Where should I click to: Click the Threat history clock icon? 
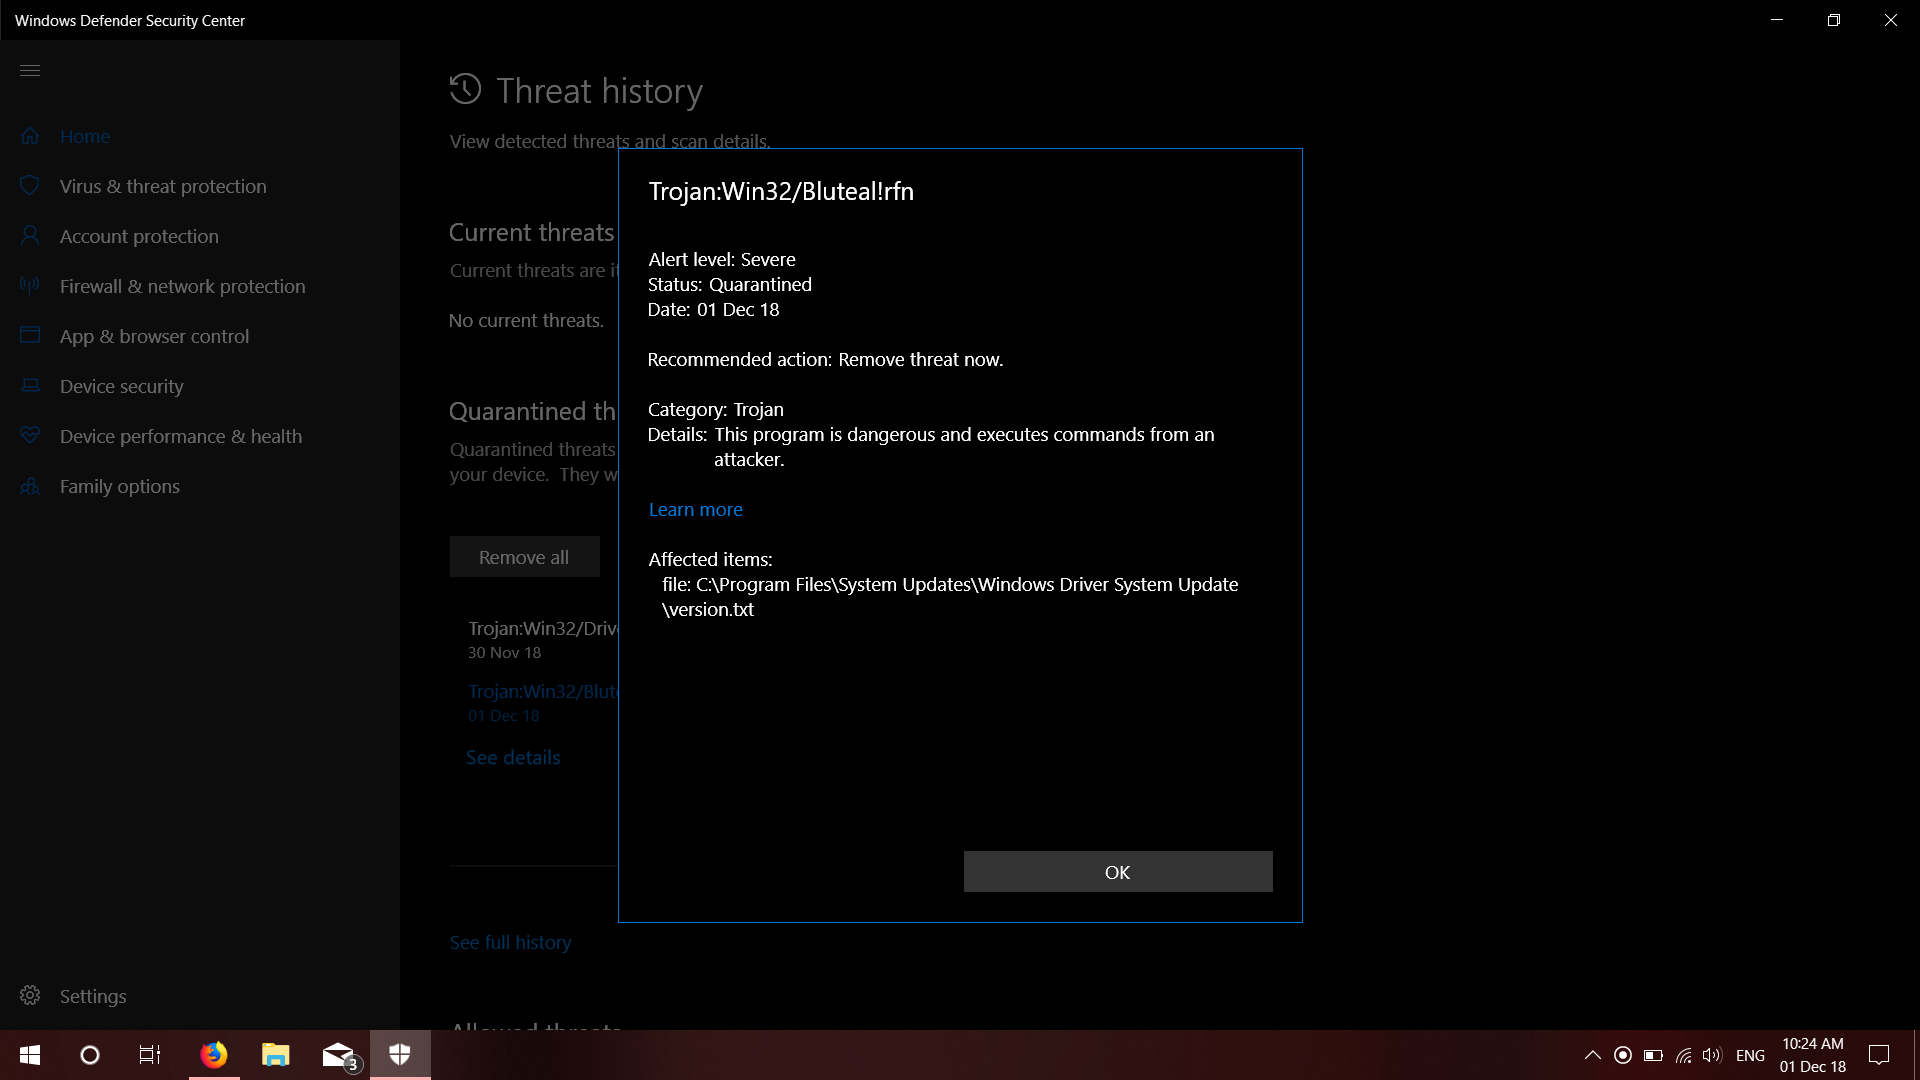(x=465, y=89)
